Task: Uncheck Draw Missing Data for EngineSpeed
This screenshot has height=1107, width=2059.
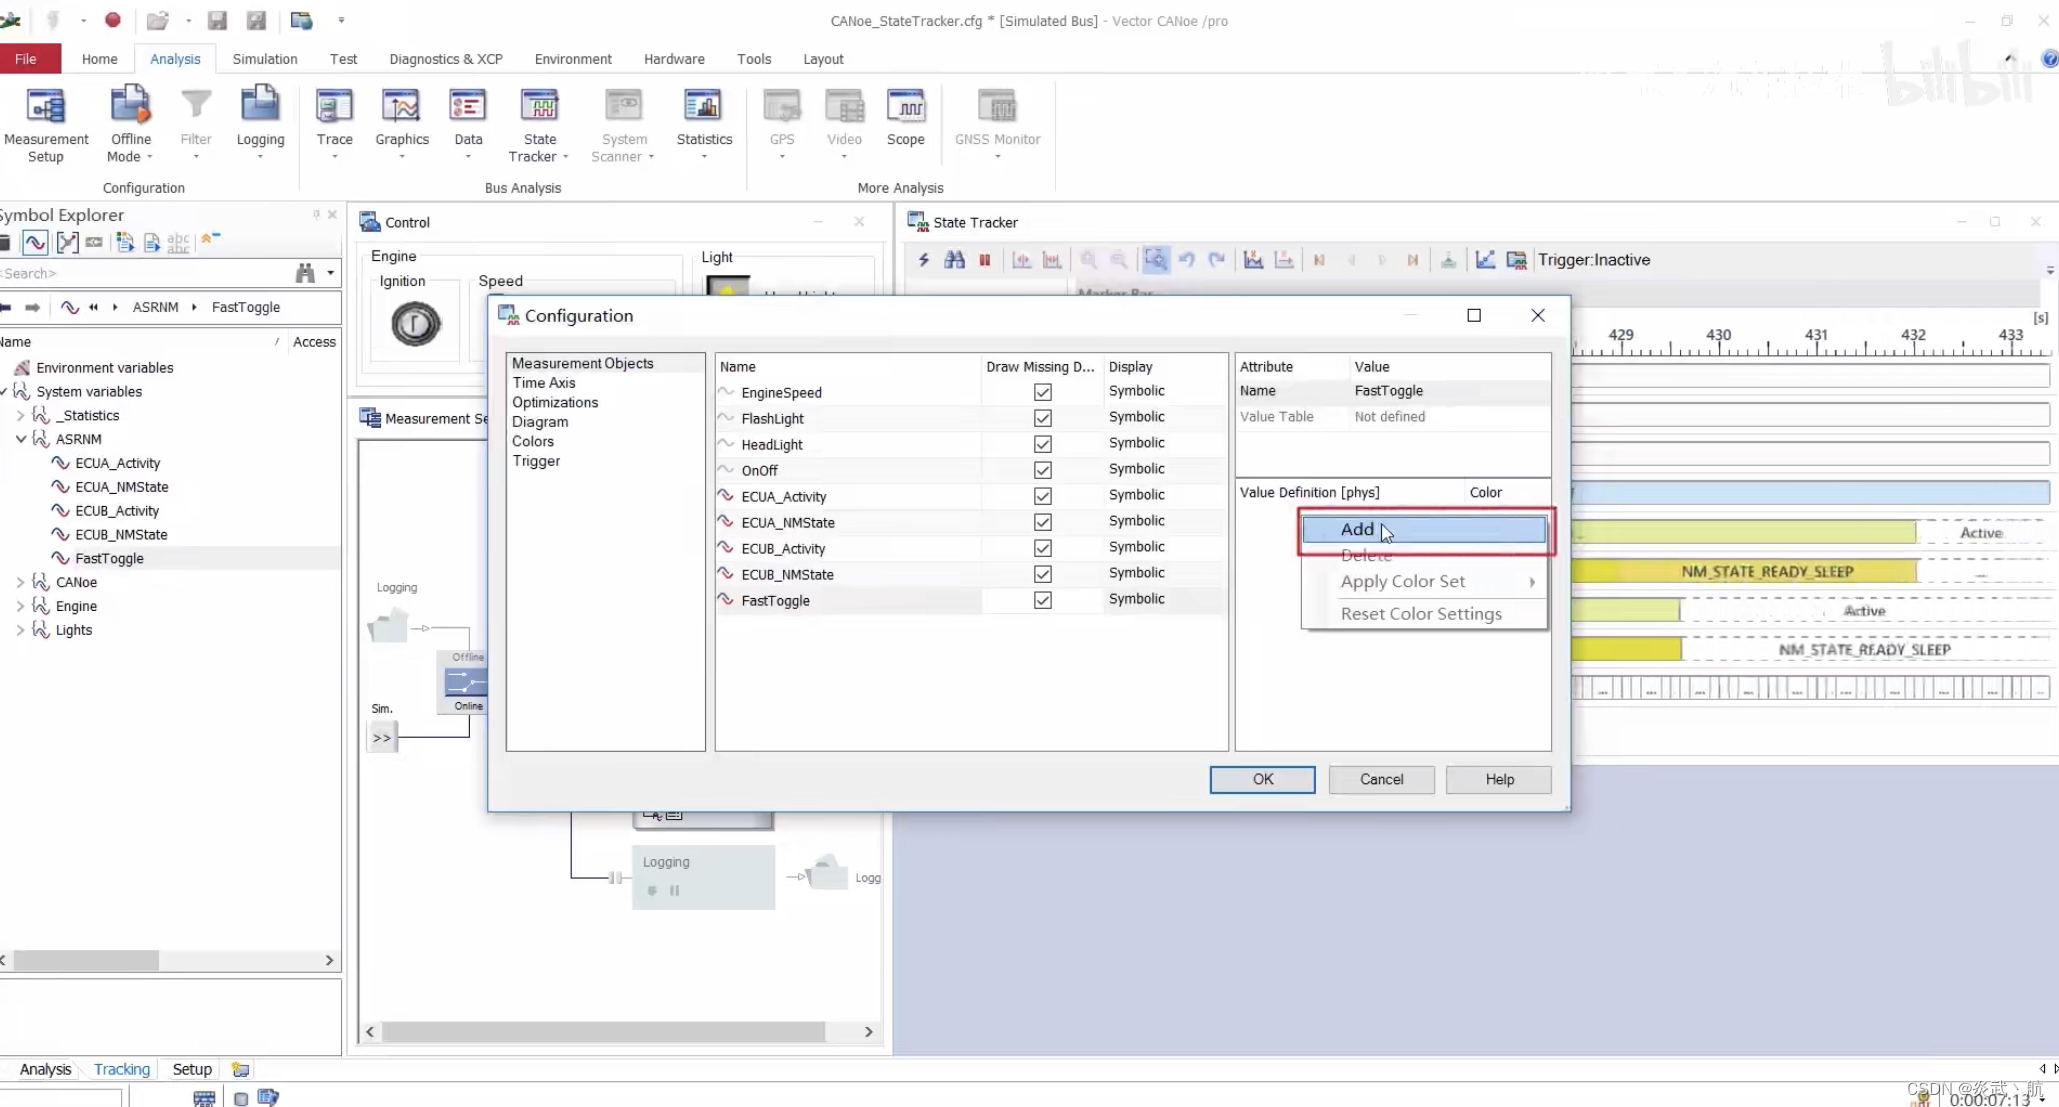Action: (1042, 392)
